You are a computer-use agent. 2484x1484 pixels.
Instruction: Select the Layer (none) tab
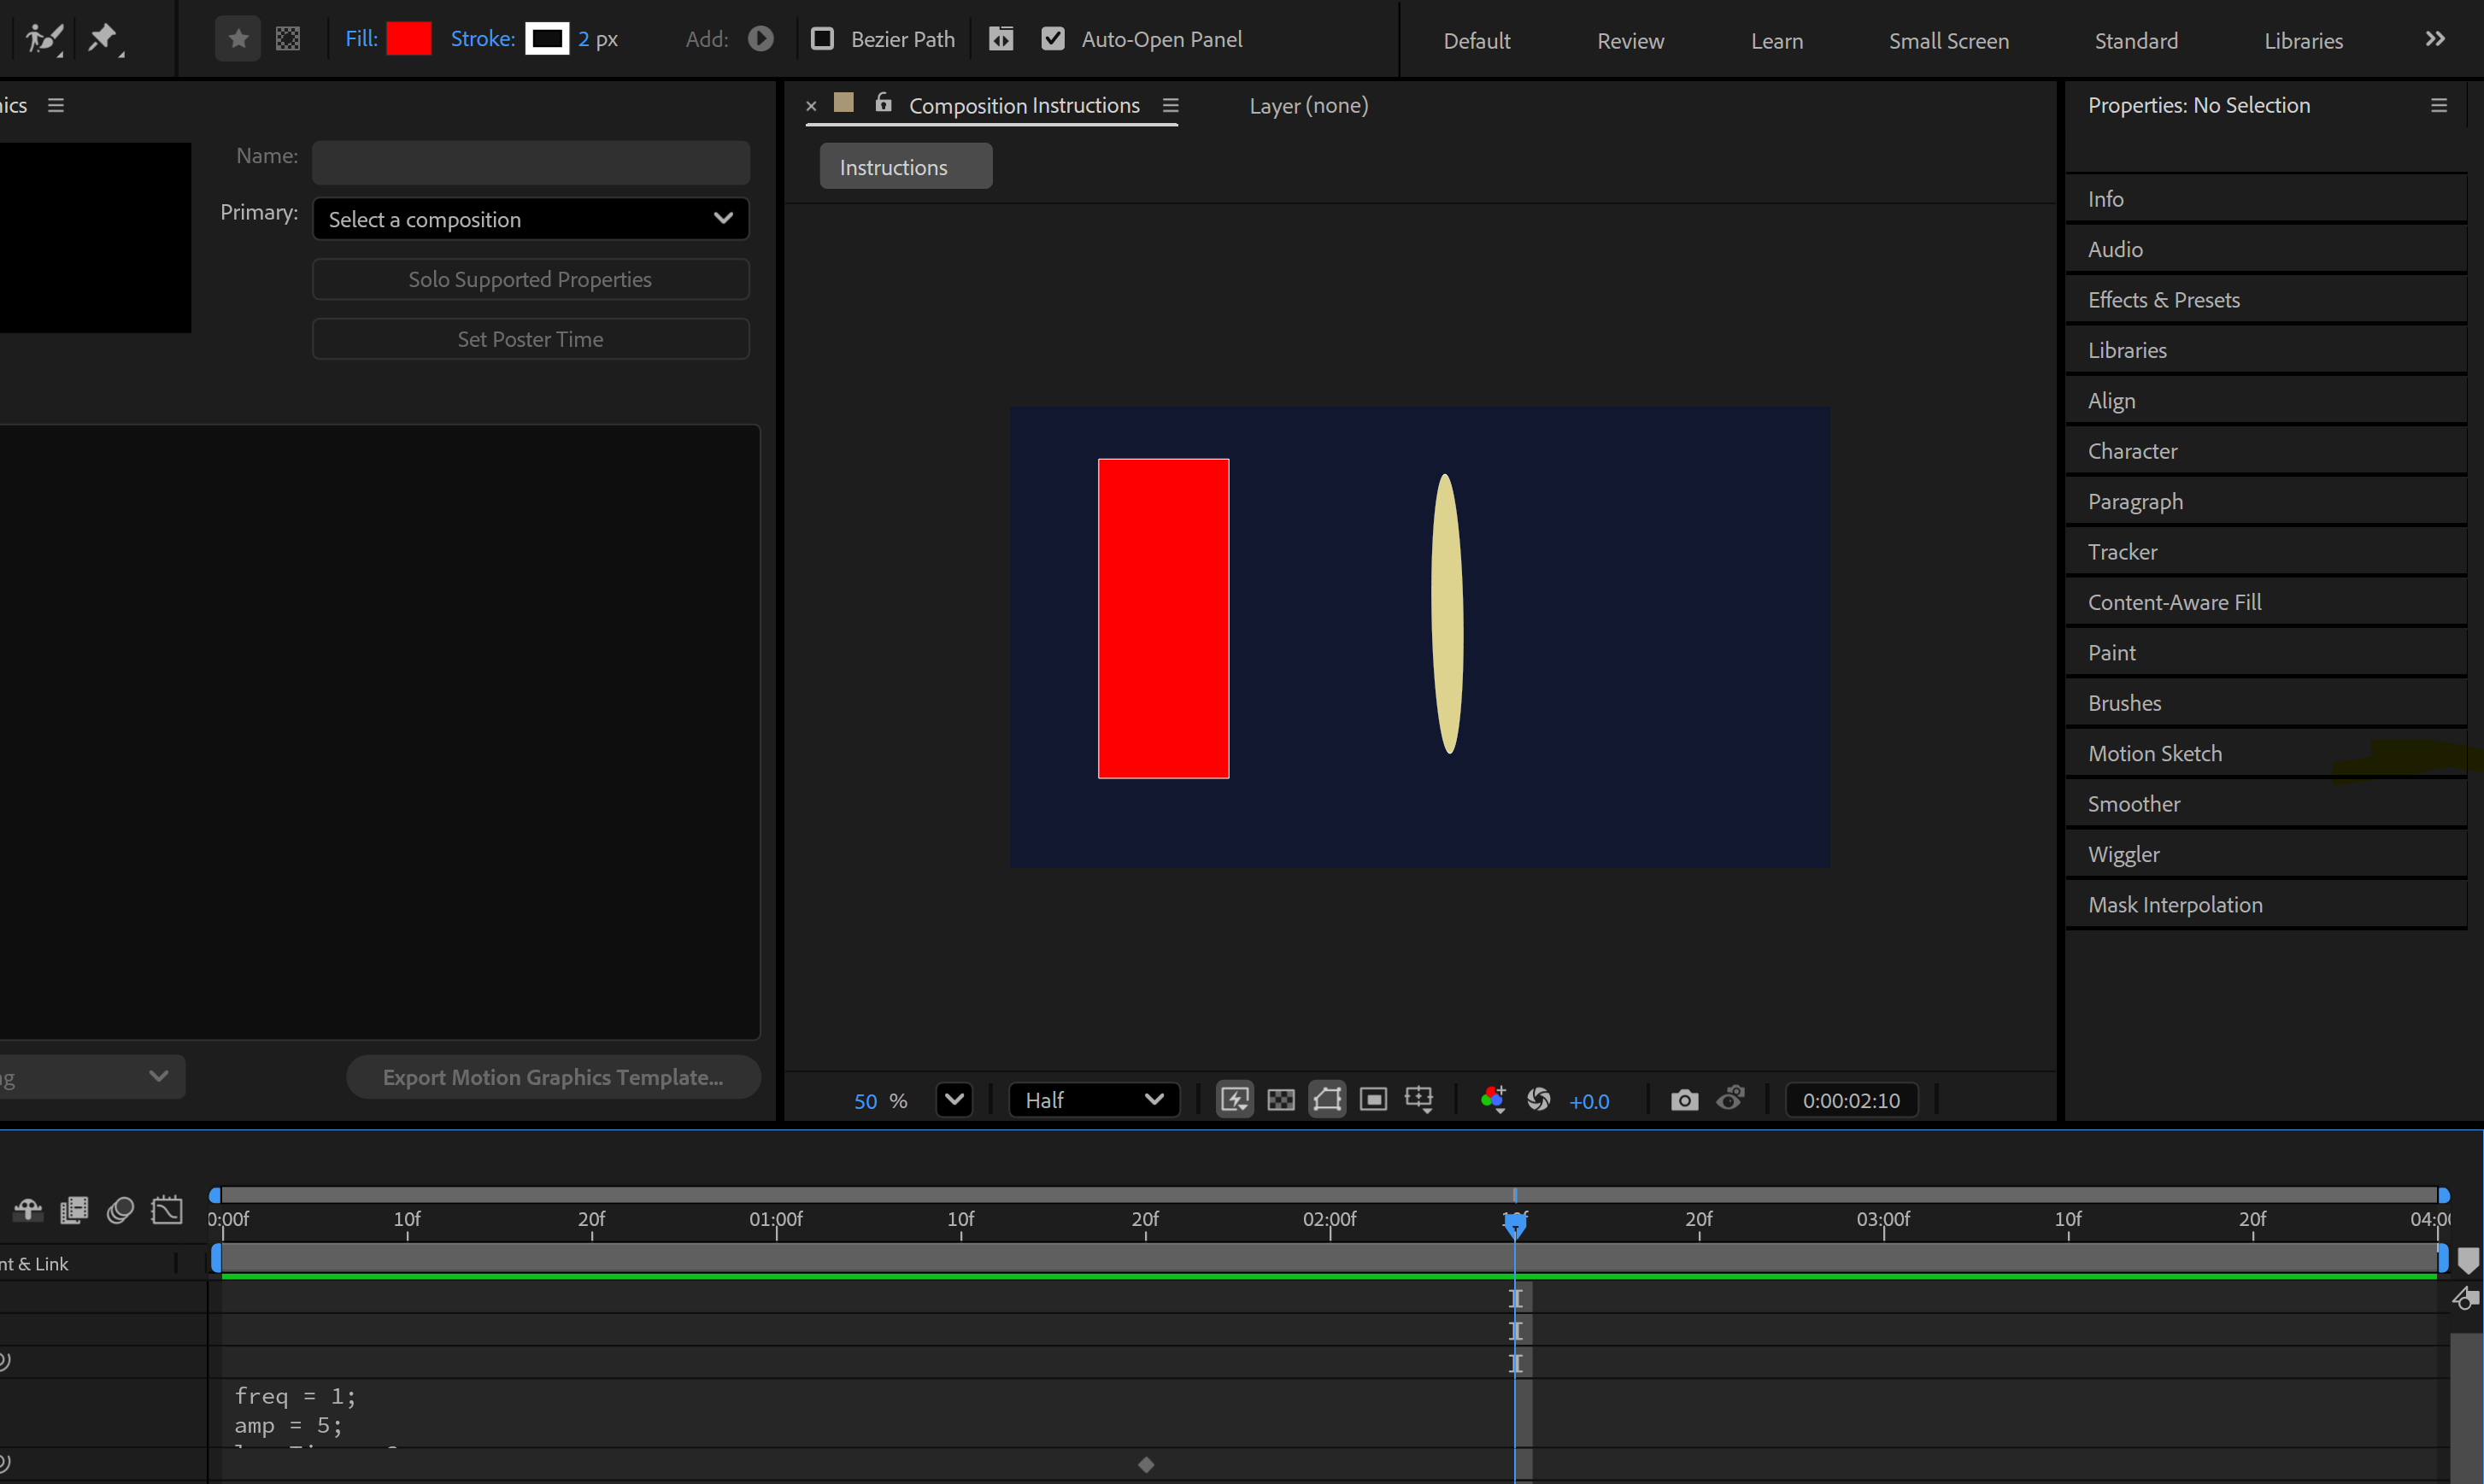(x=1309, y=105)
